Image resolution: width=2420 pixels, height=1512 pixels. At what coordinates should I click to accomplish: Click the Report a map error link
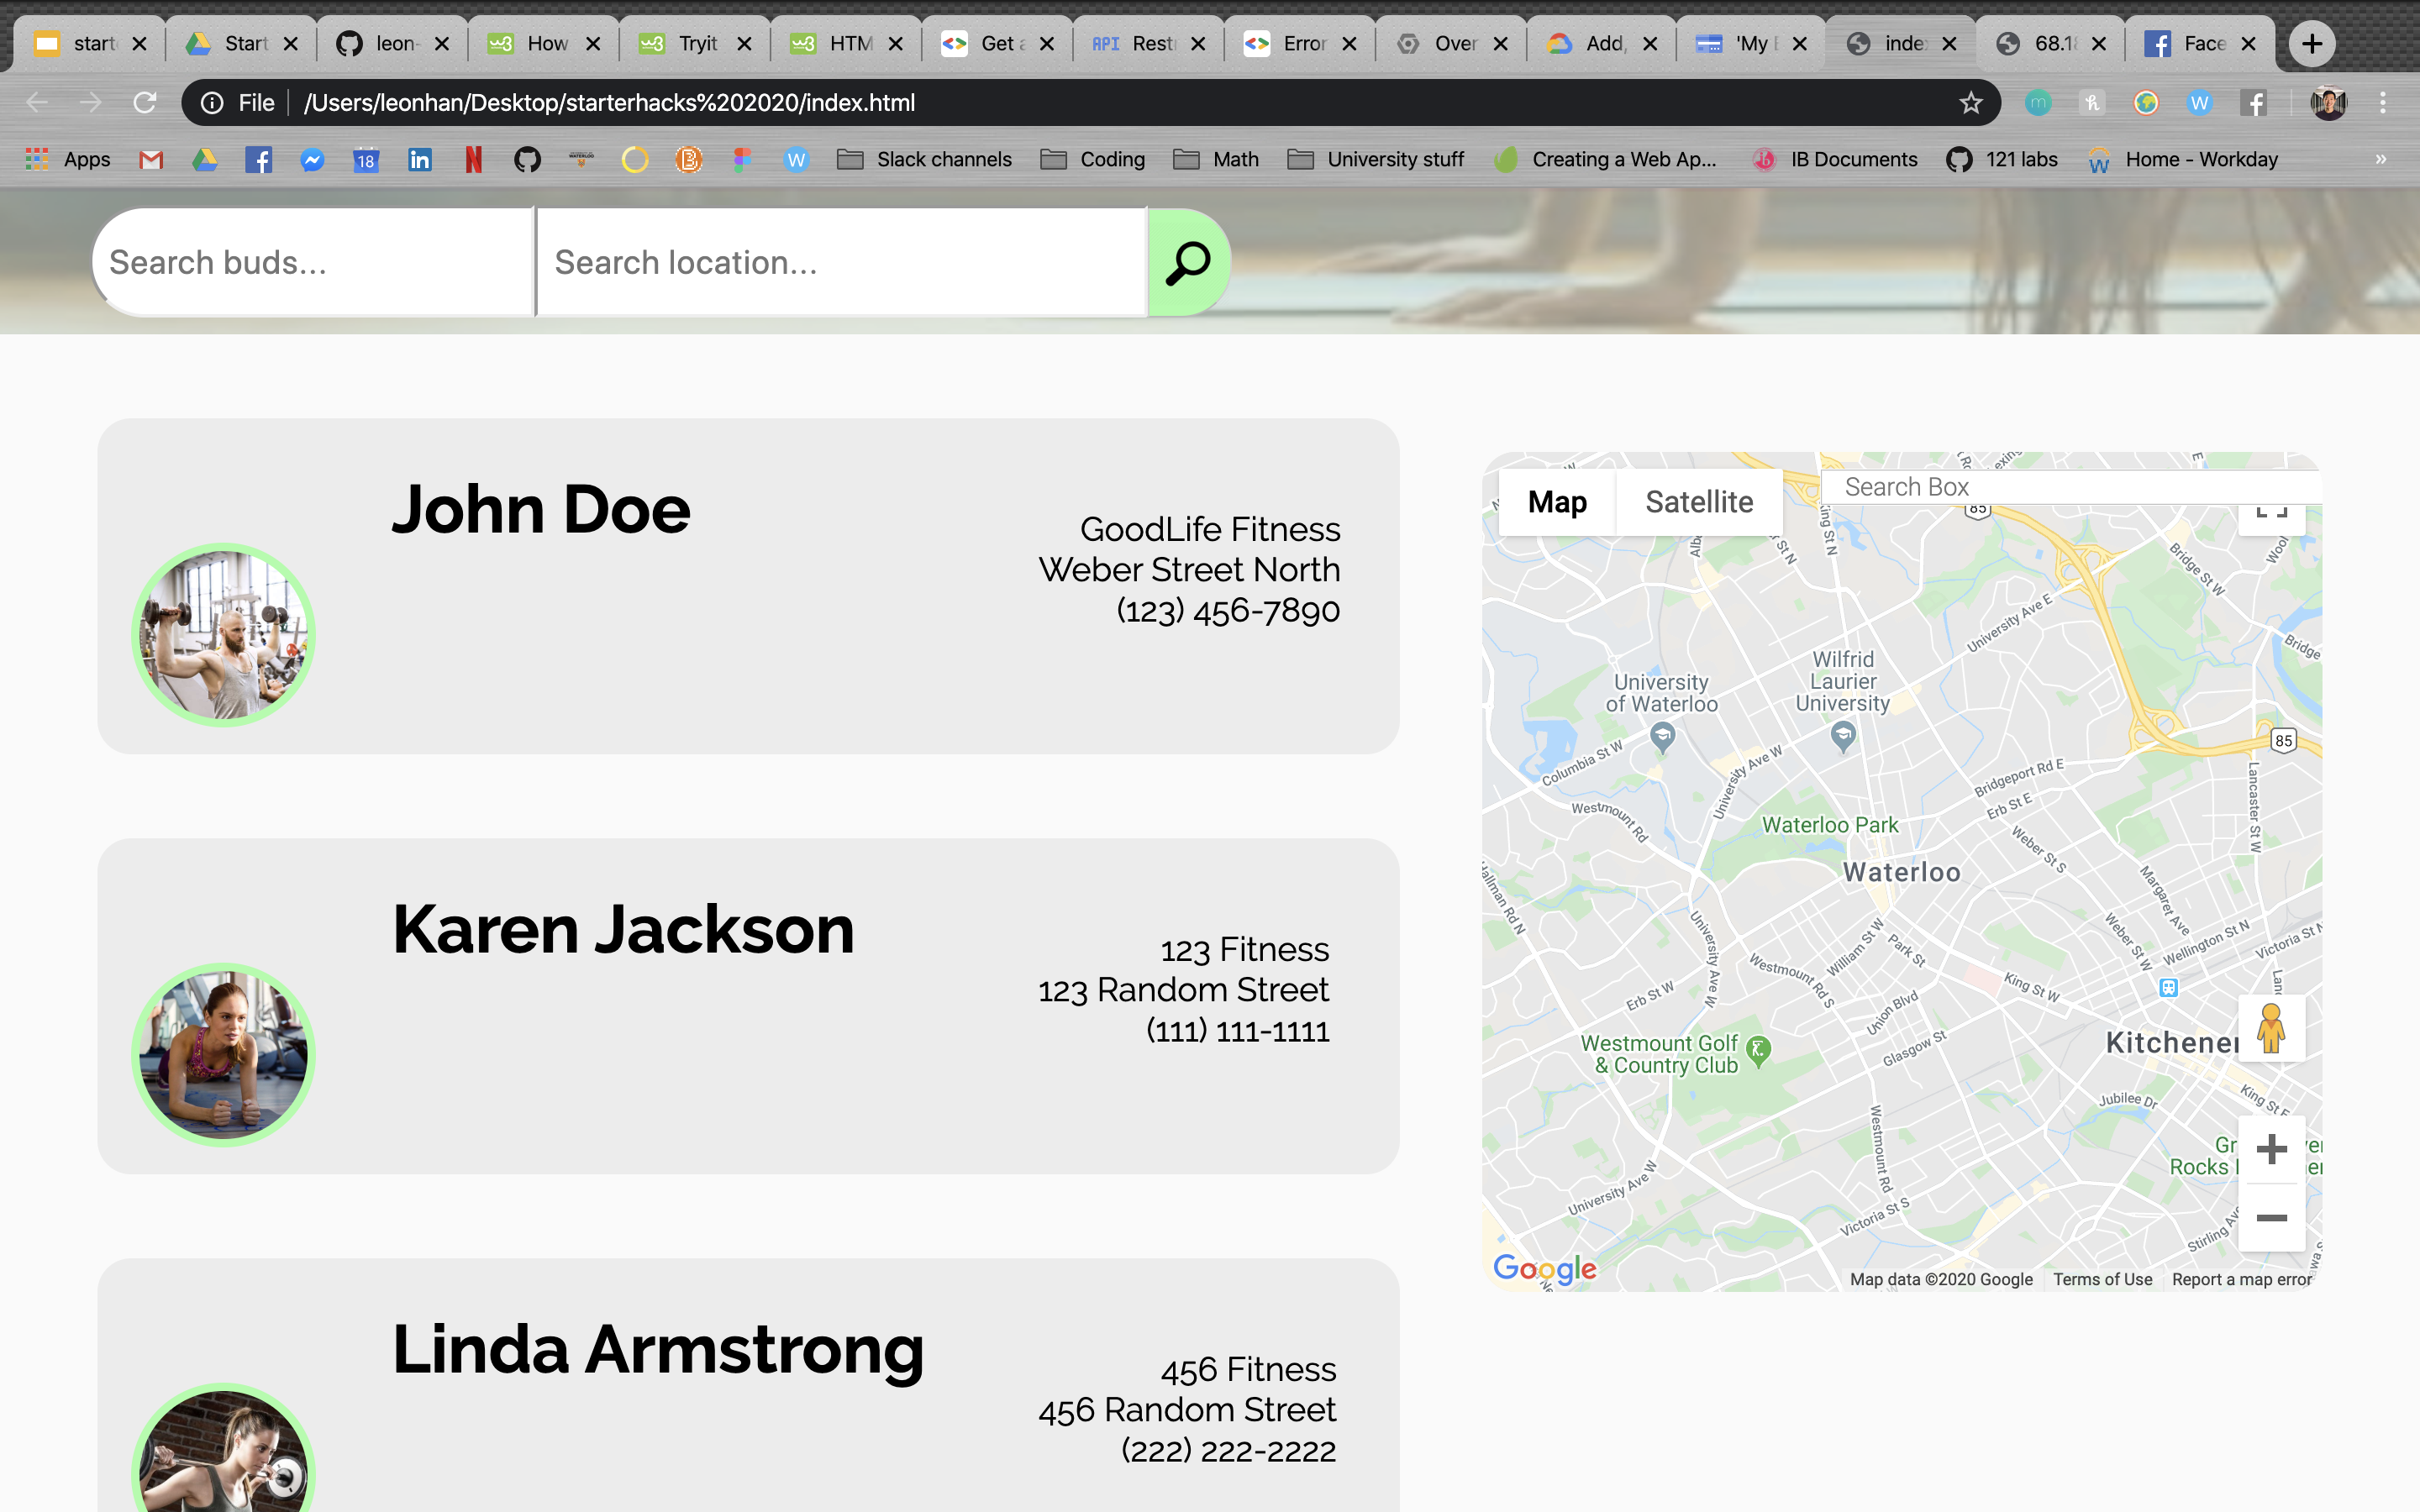coord(2241,1279)
